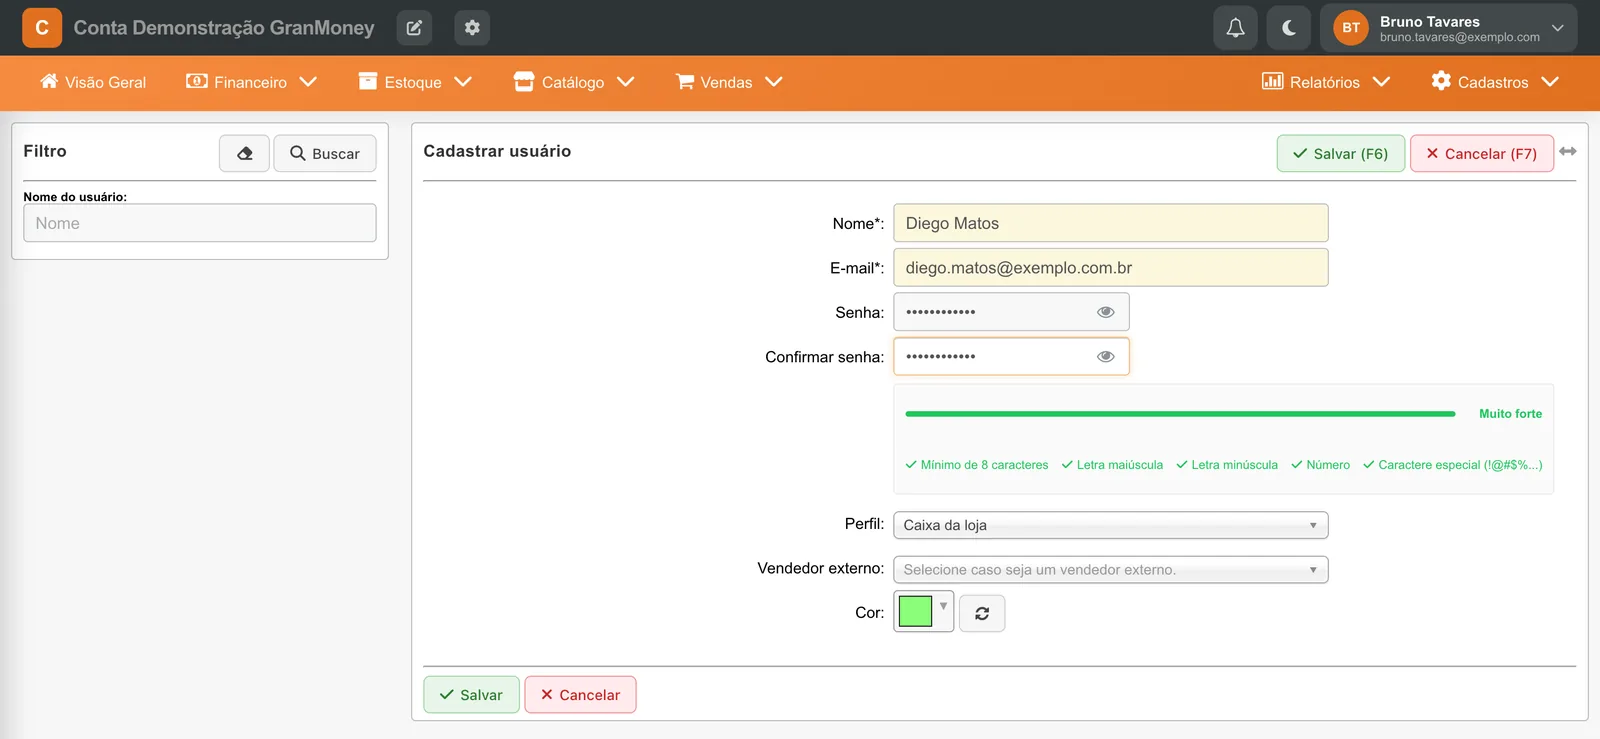This screenshot has height=739, width=1600.
Task: Click the bottom Salvar button
Action: pyautogui.click(x=471, y=695)
